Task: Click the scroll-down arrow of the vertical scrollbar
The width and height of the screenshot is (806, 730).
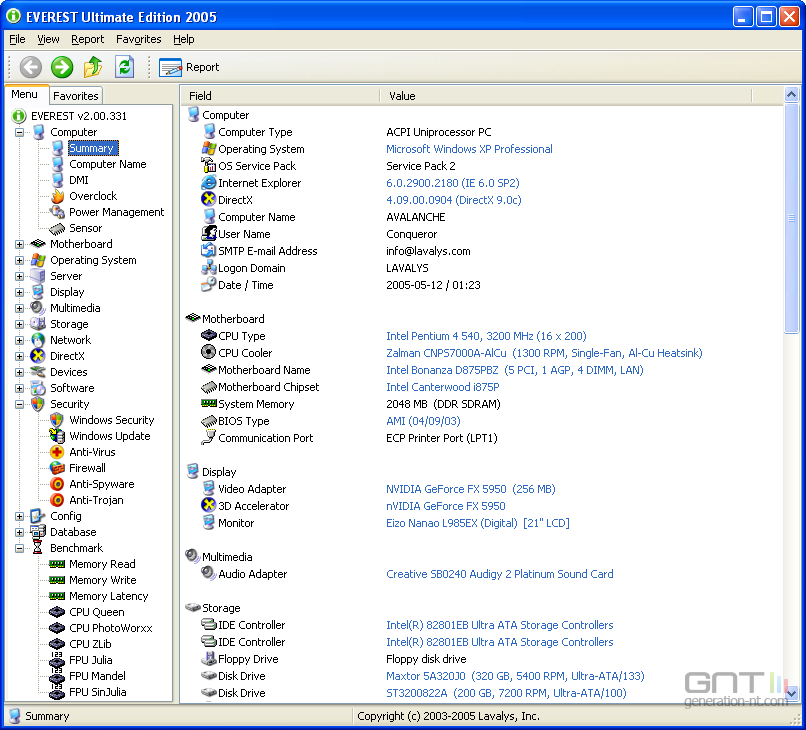Action: [791, 692]
